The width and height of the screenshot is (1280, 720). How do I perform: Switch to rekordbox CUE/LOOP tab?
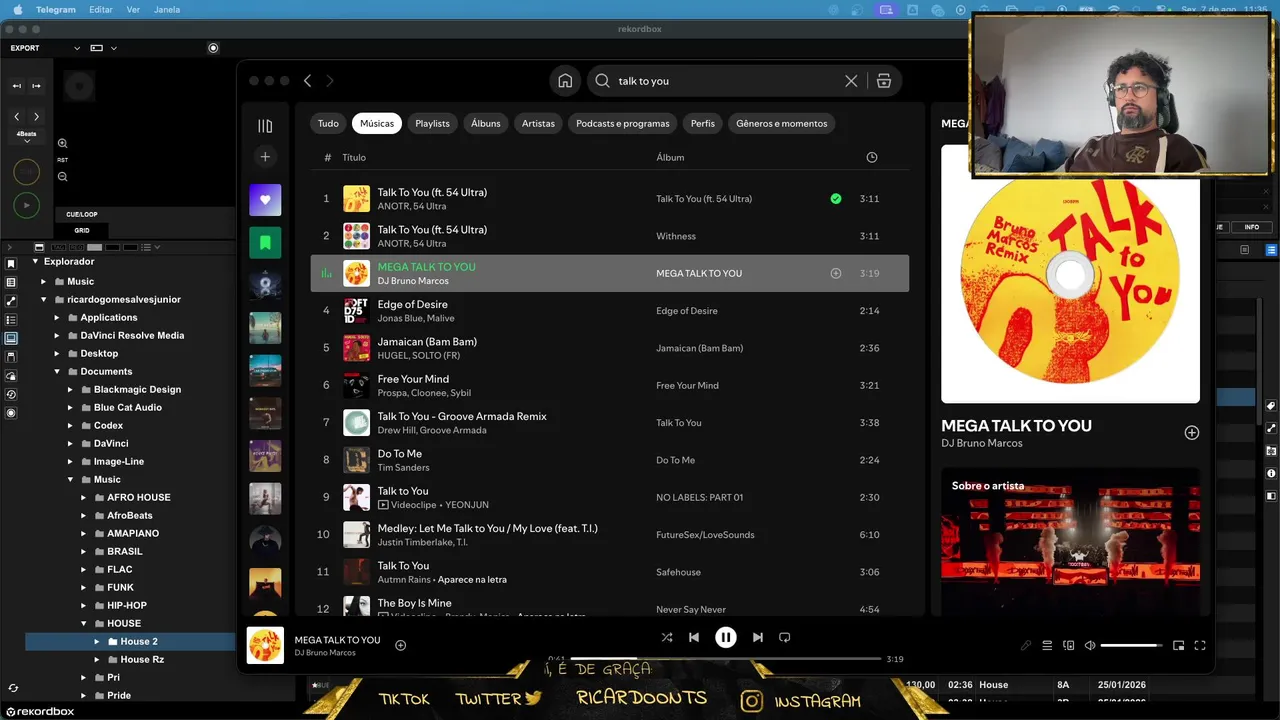82,214
